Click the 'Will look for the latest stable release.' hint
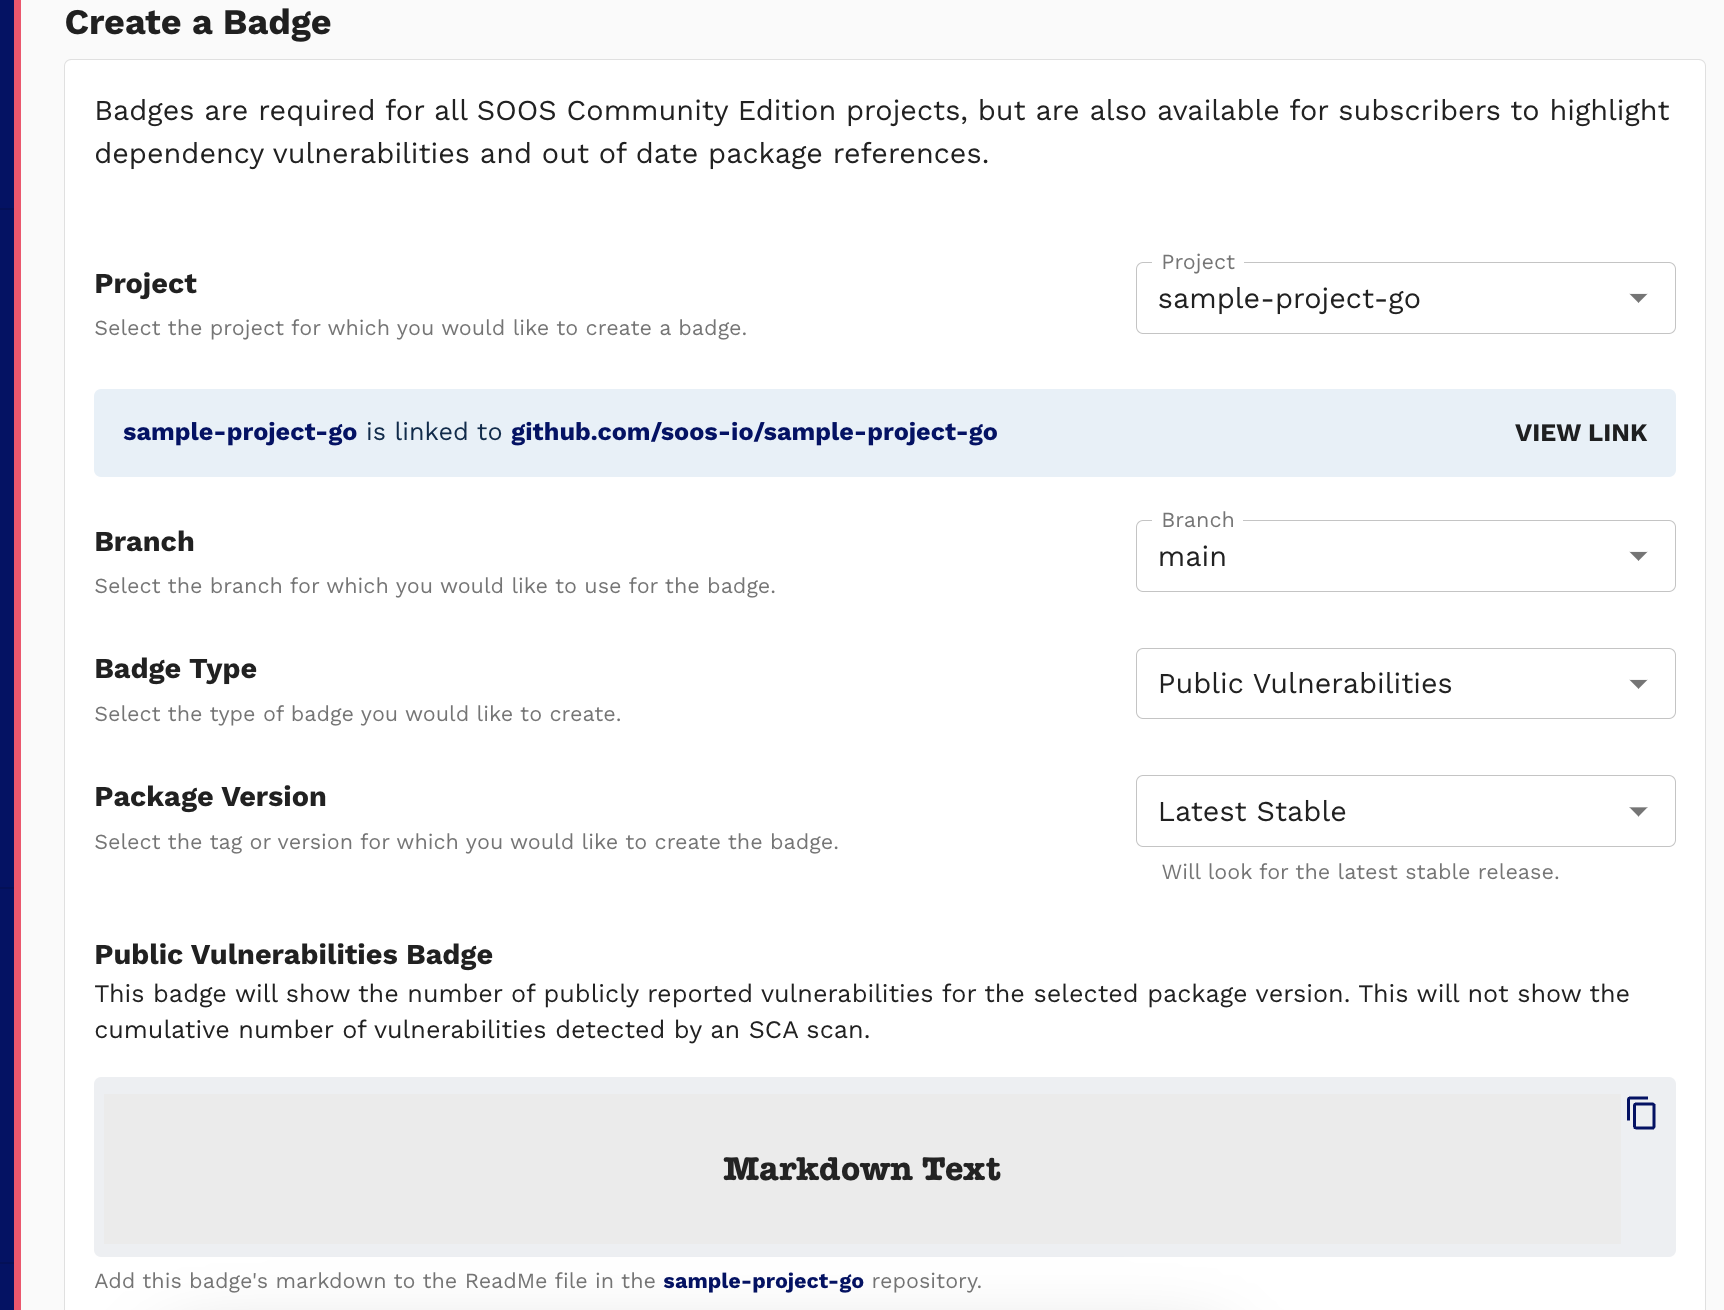The image size is (1724, 1310). coord(1360,872)
